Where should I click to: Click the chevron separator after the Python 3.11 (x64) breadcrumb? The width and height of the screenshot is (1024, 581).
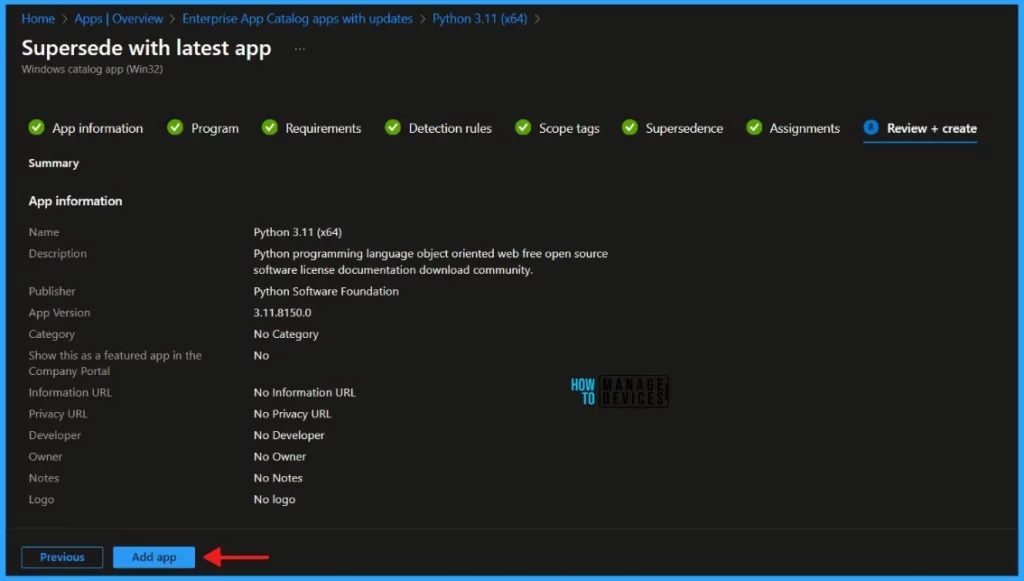[x=537, y=19]
